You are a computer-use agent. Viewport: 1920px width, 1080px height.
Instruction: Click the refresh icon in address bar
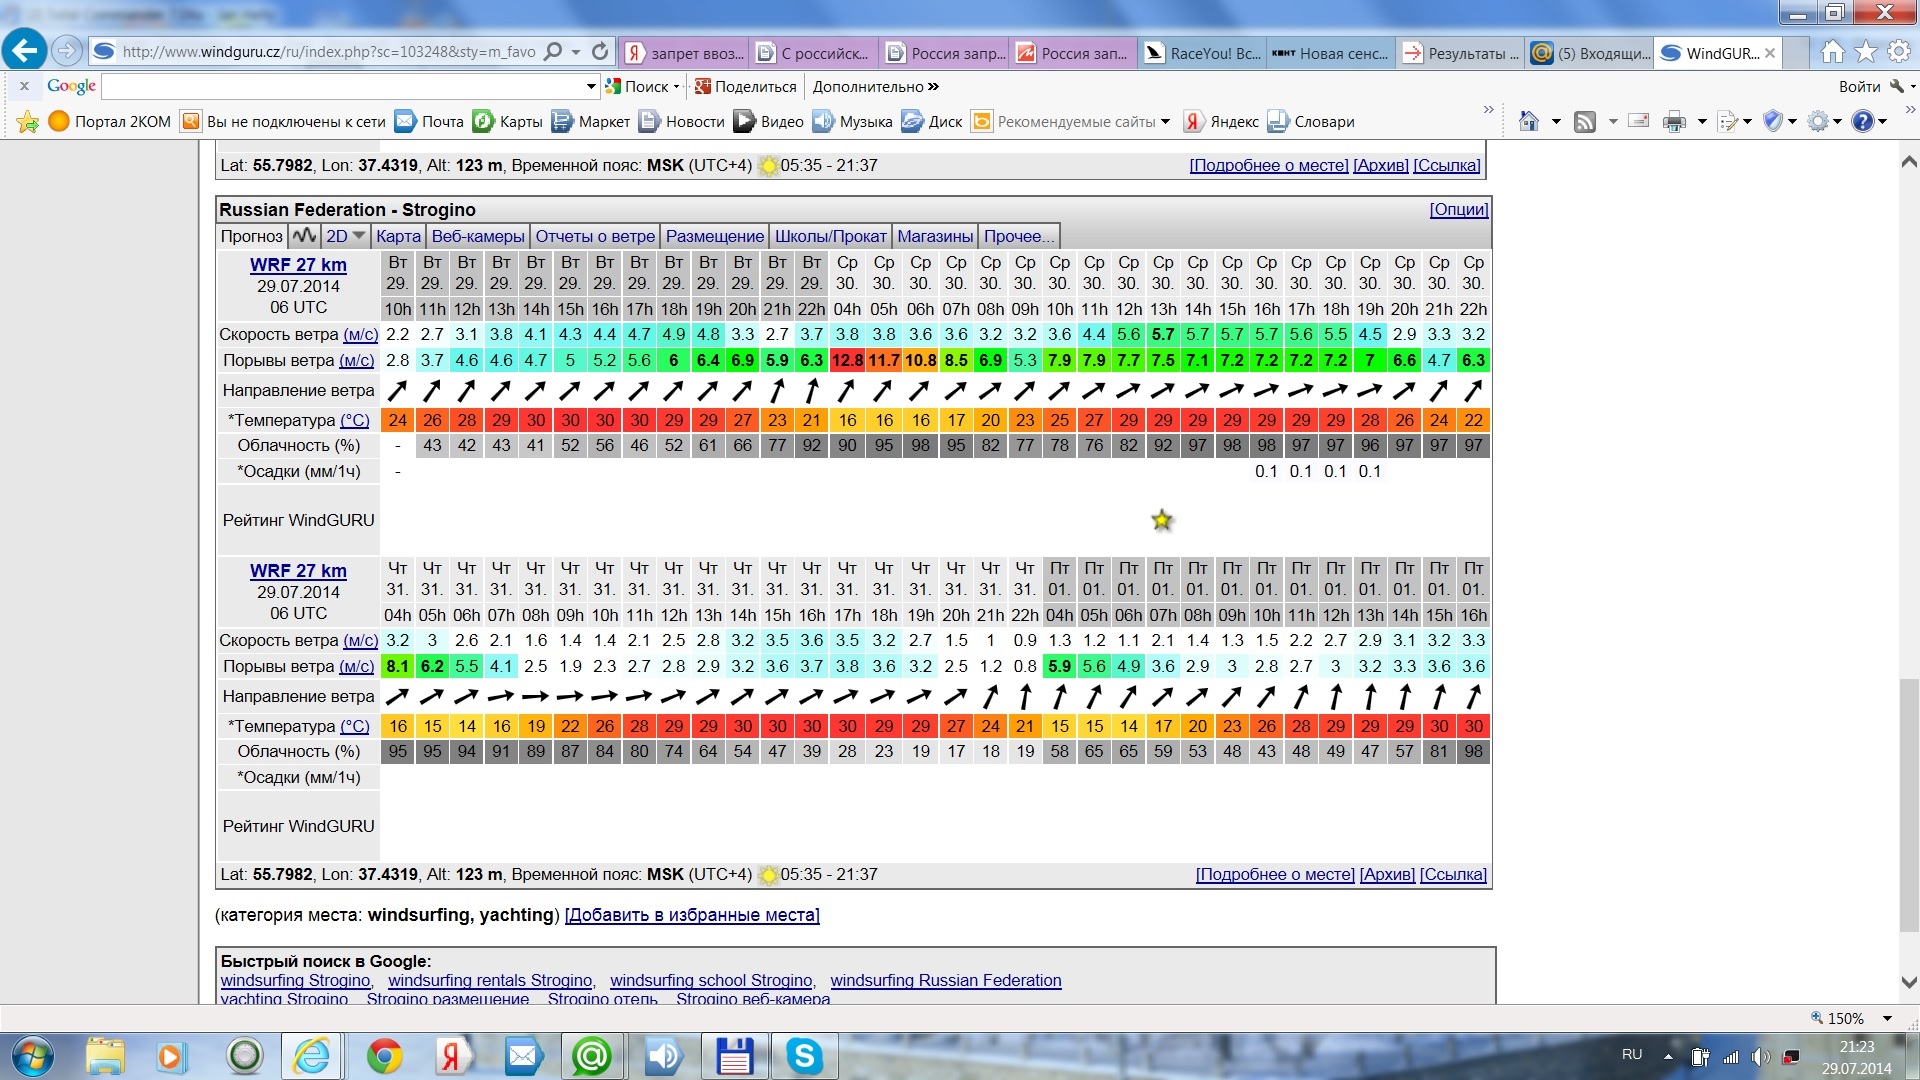[600, 52]
